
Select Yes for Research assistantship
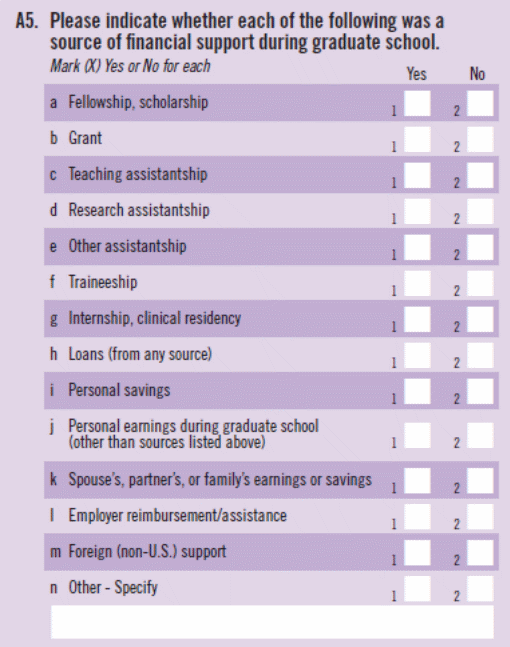(x=417, y=211)
